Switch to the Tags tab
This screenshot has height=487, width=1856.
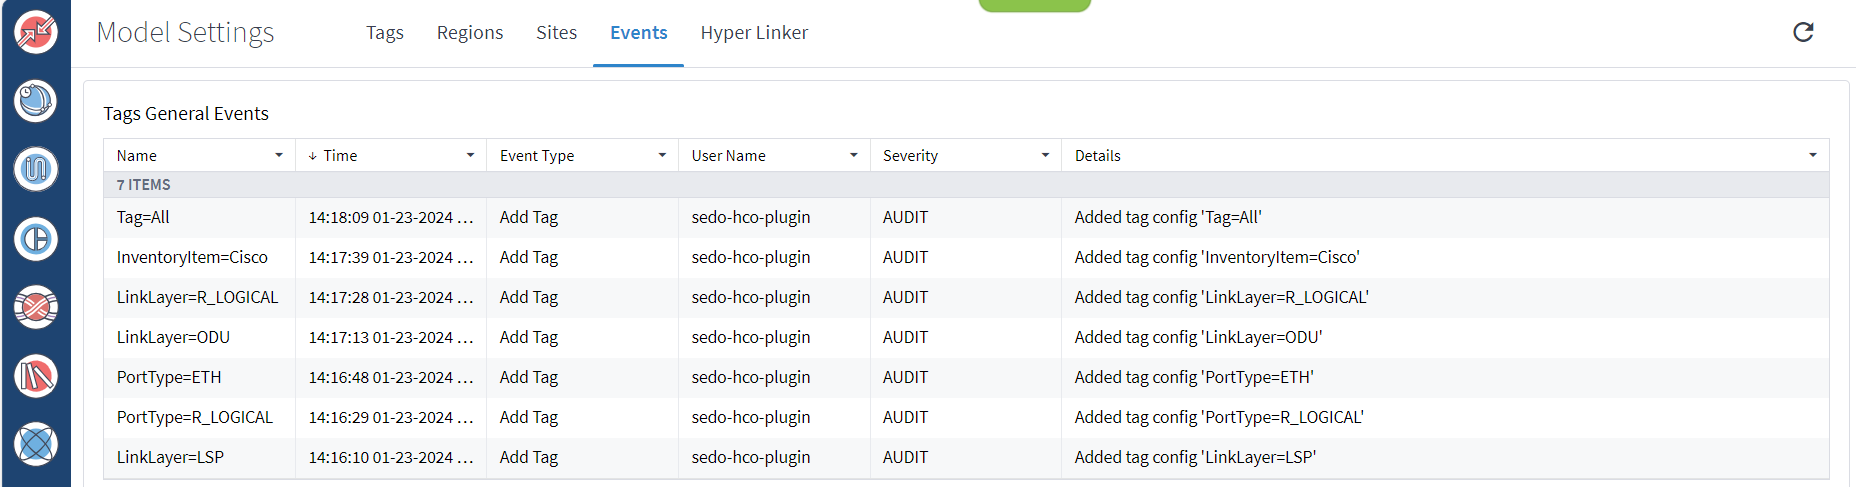385,33
